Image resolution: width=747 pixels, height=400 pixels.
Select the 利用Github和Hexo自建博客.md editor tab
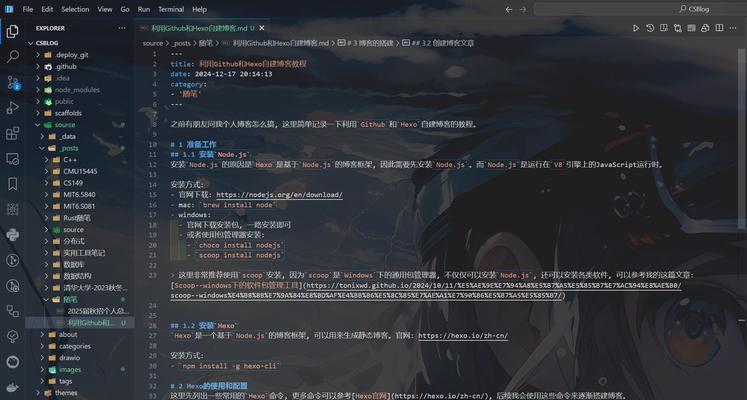click(x=202, y=28)
